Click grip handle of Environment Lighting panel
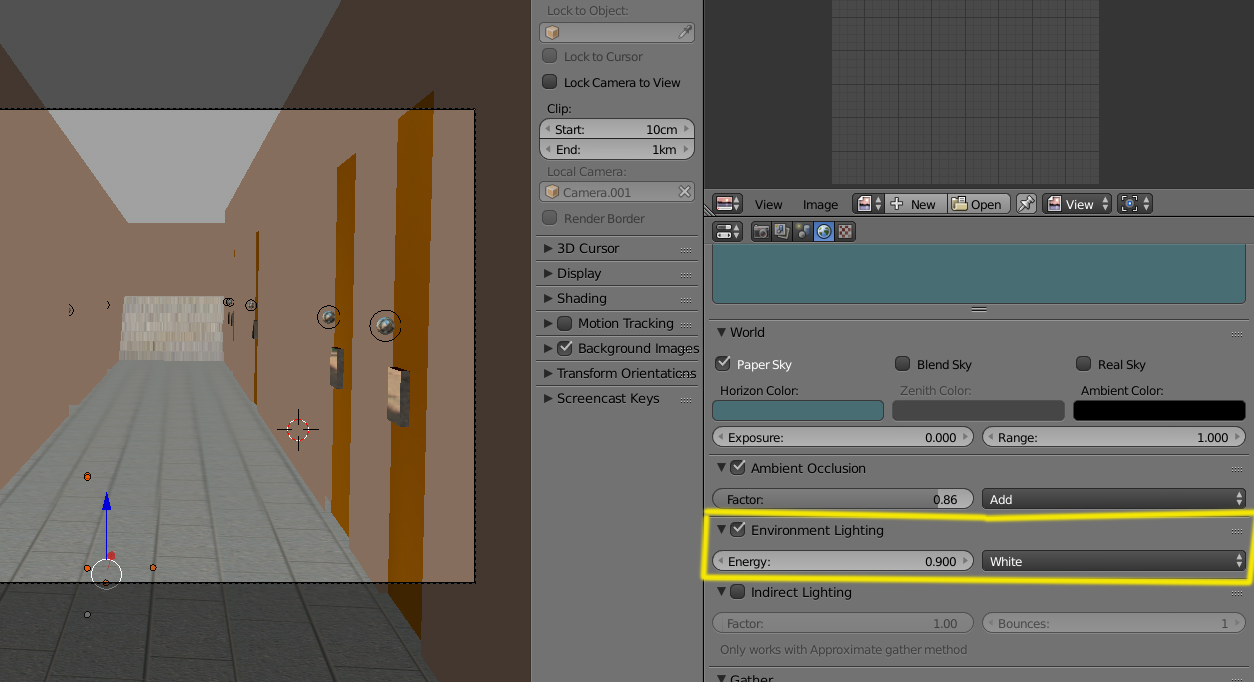Screen dimensions: 1254x682 (x=1237, y=531)
